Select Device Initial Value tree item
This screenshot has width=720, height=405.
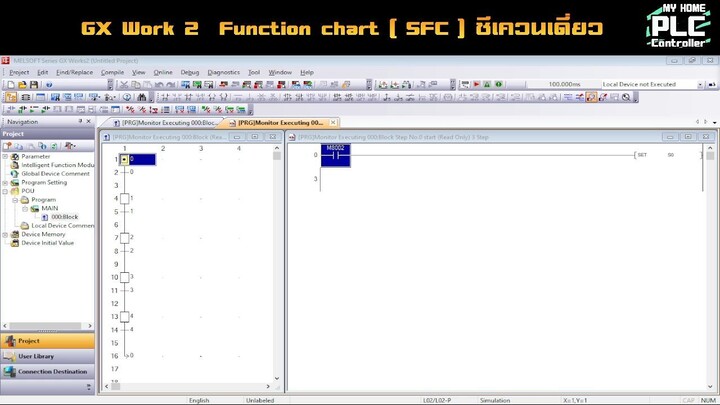pyautogui.click(x=47, y=243)
